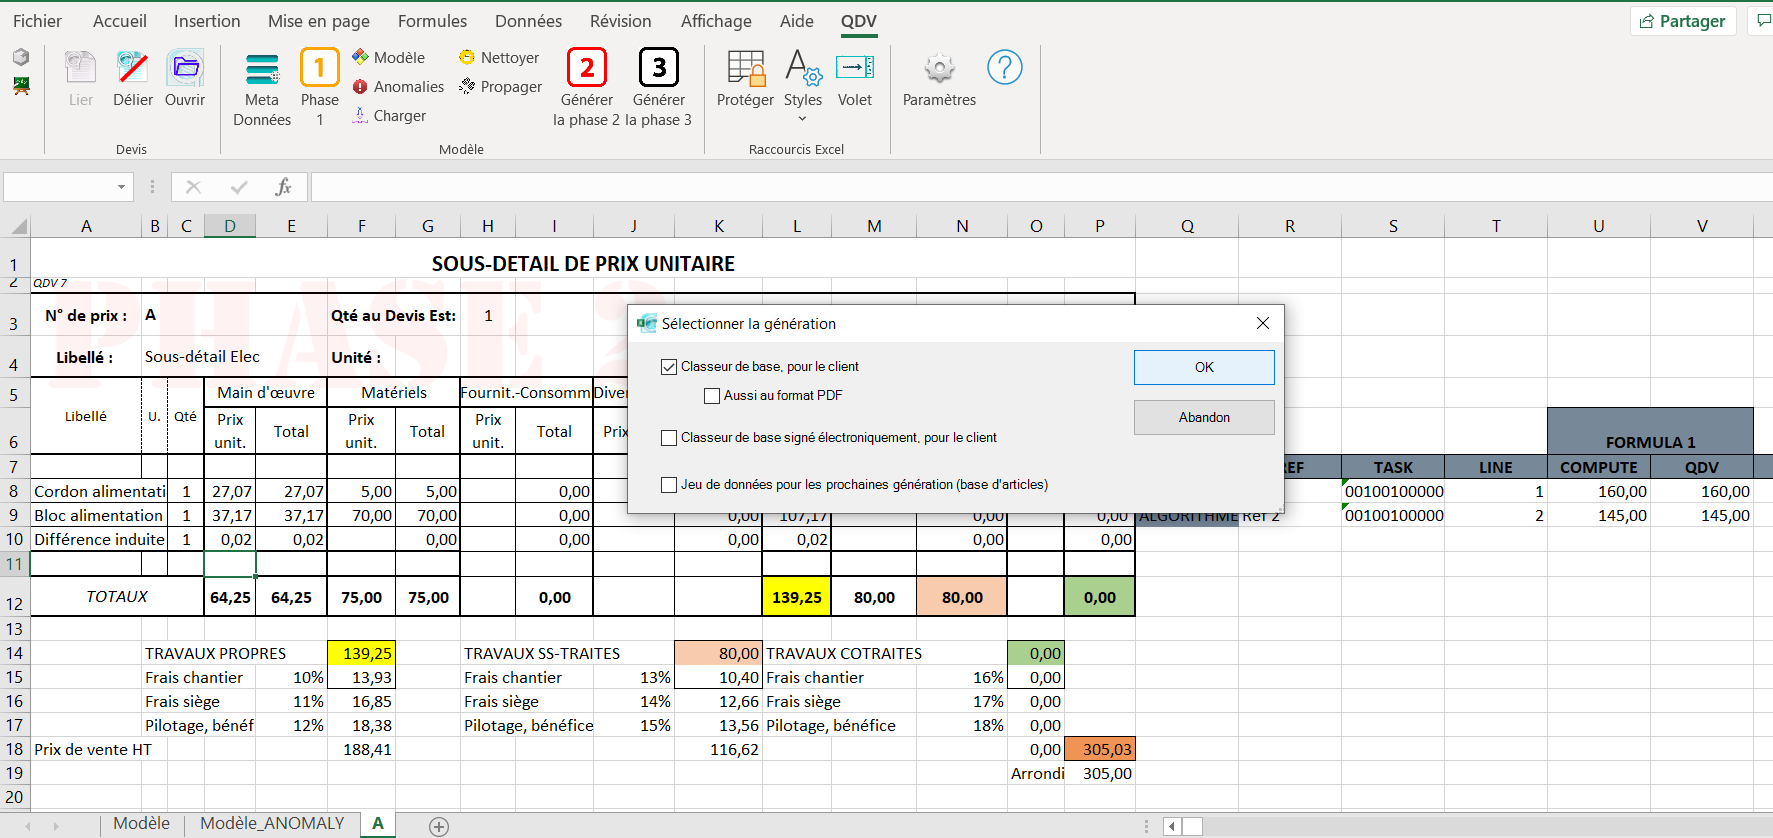1773x838 pixels.
Task: Close the Sélectionner la génération dialog
Action: pyautogui.click(x=1263, y=323)
